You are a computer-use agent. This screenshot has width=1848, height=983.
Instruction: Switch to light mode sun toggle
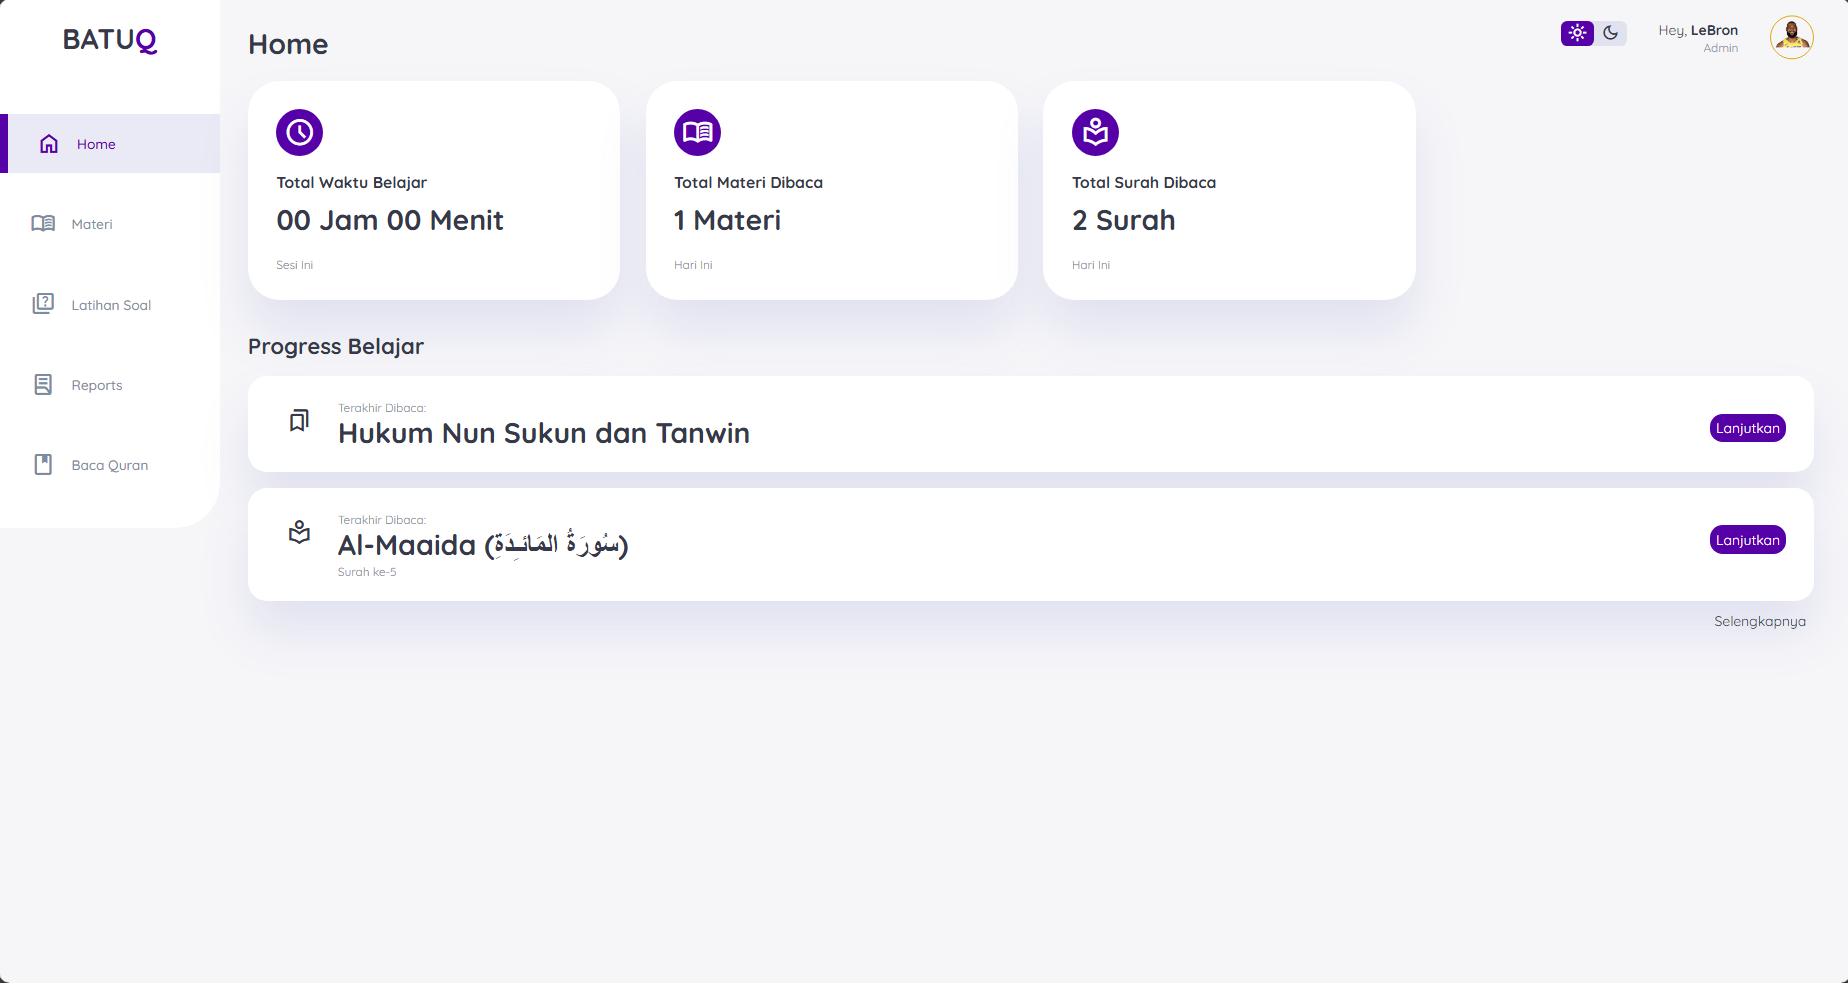[1577, 33]
